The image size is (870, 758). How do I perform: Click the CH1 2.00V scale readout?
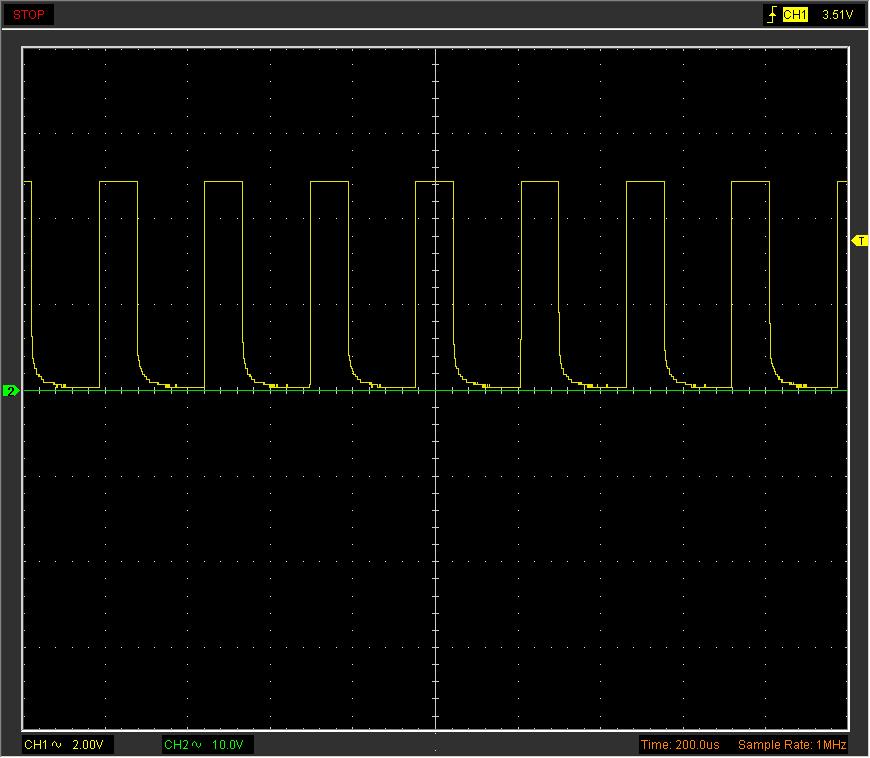click(x=89, y=745)
